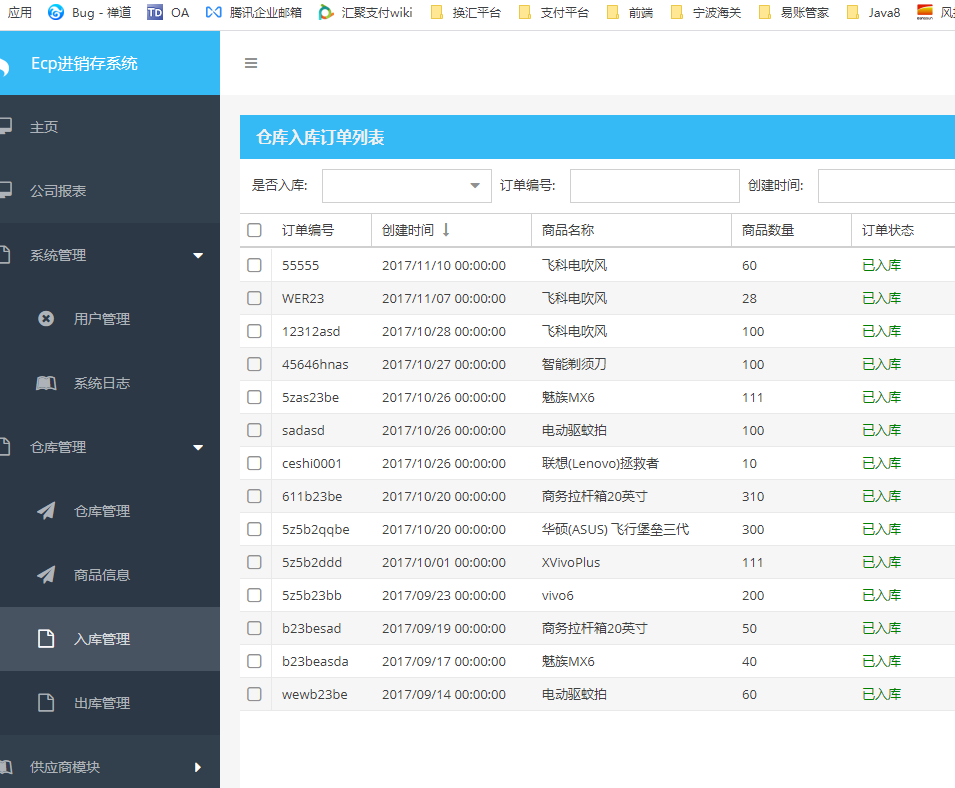Check the box for order 5zas23be
Image resolution: width=955 pixels, height=788 pixels.
[254, 396]
